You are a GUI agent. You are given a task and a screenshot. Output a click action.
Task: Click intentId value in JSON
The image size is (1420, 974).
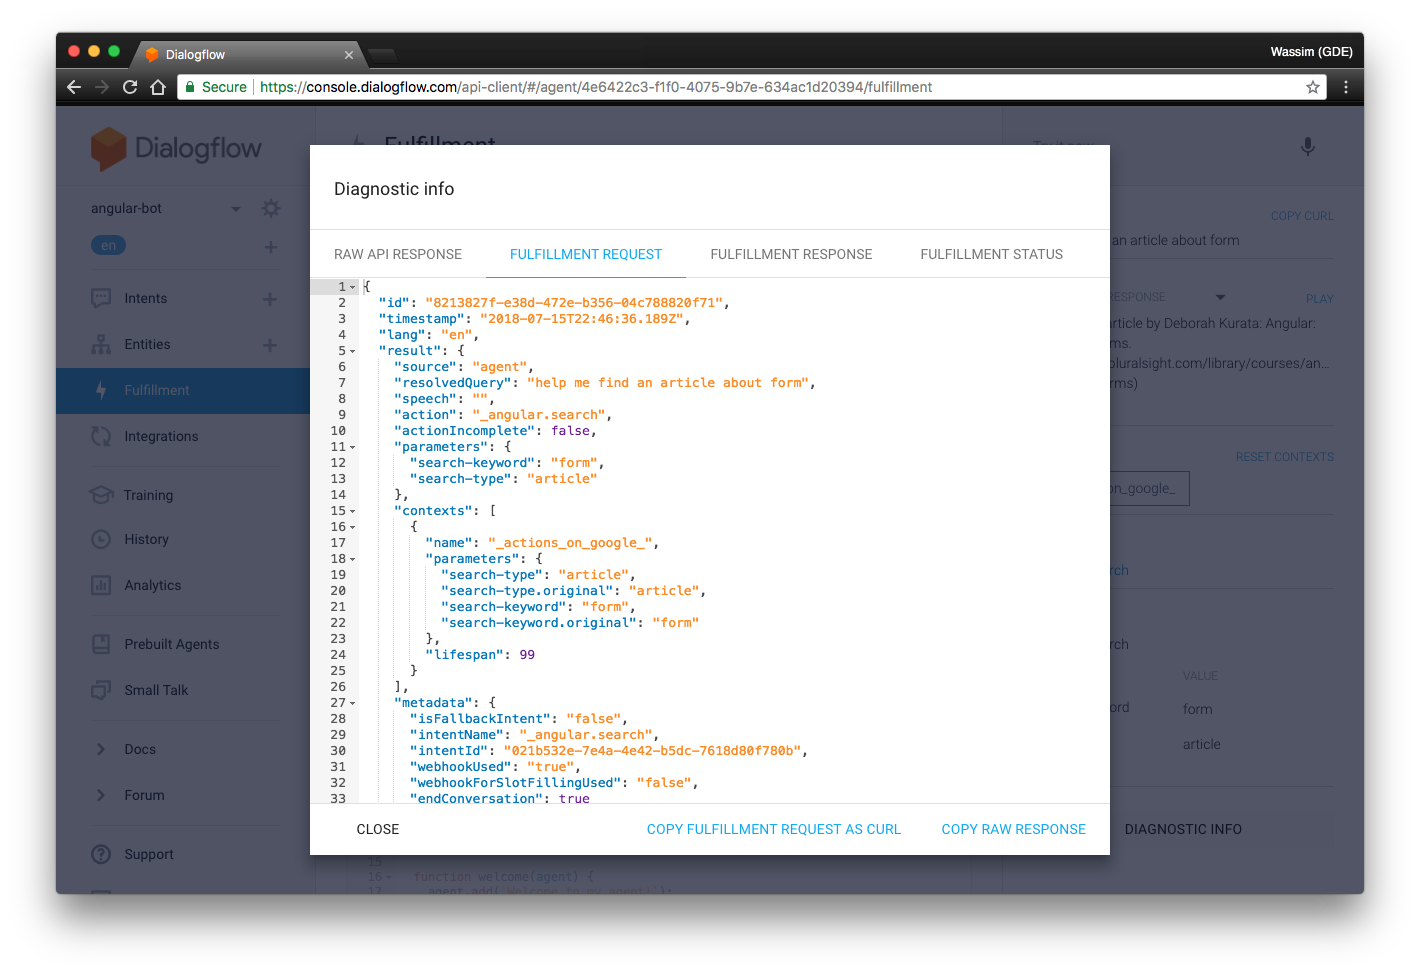point(651,751)
